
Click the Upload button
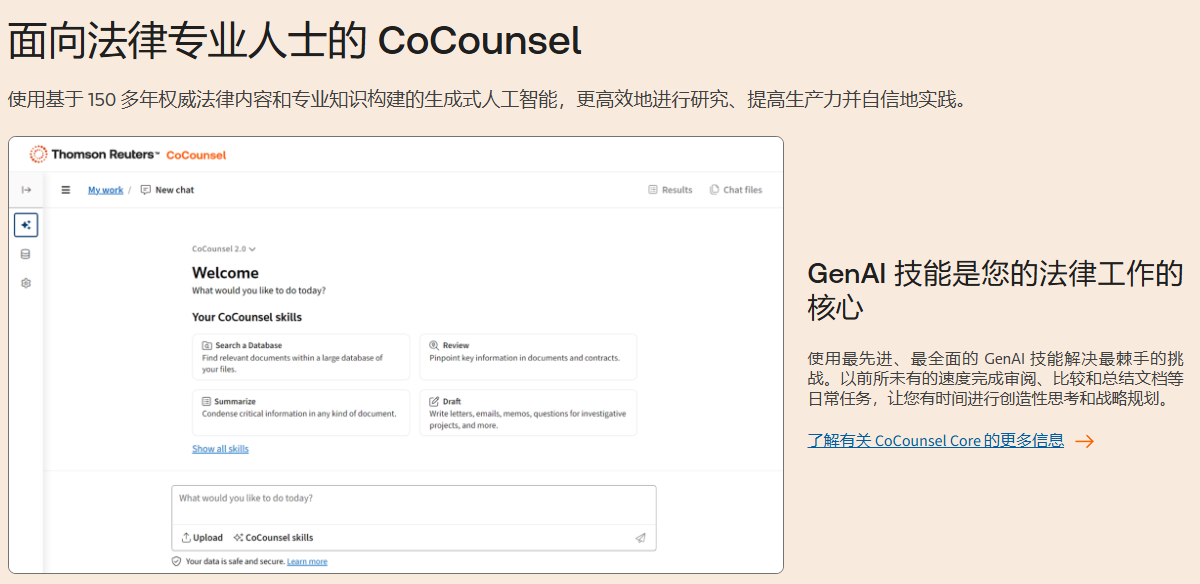pos(202,537)
